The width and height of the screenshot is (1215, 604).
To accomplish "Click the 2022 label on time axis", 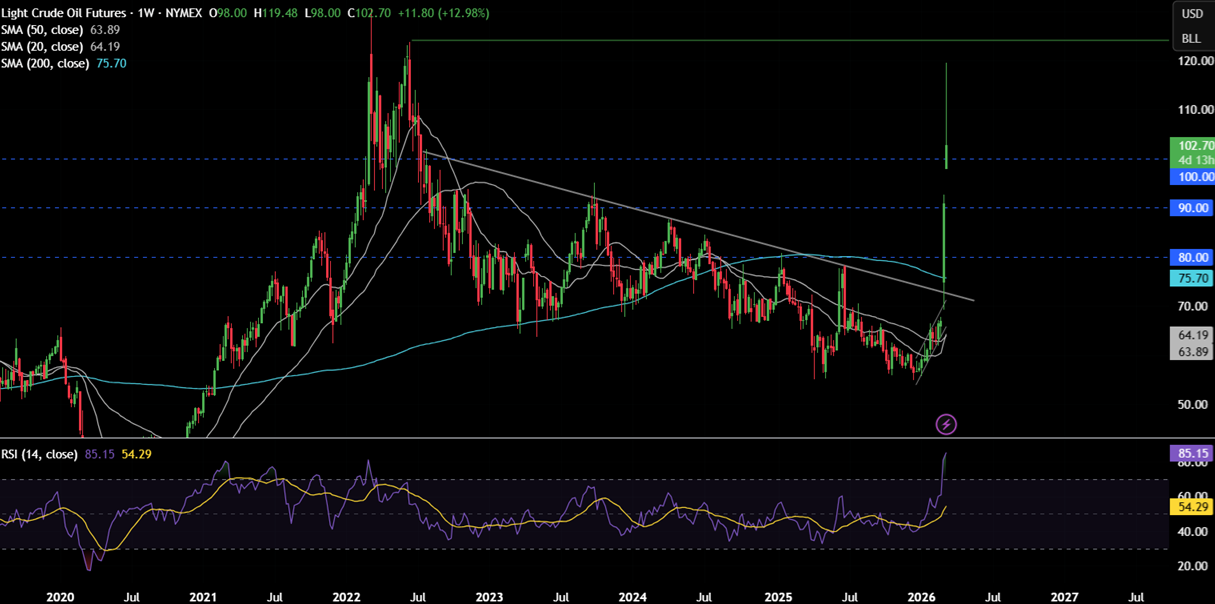I will 346,596.
